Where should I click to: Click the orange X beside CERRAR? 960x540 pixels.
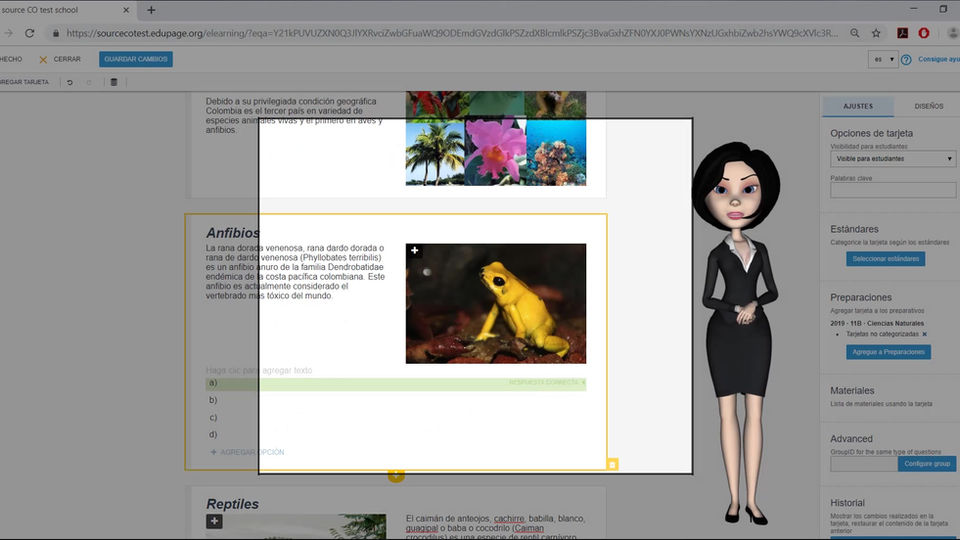coord(43,59)
